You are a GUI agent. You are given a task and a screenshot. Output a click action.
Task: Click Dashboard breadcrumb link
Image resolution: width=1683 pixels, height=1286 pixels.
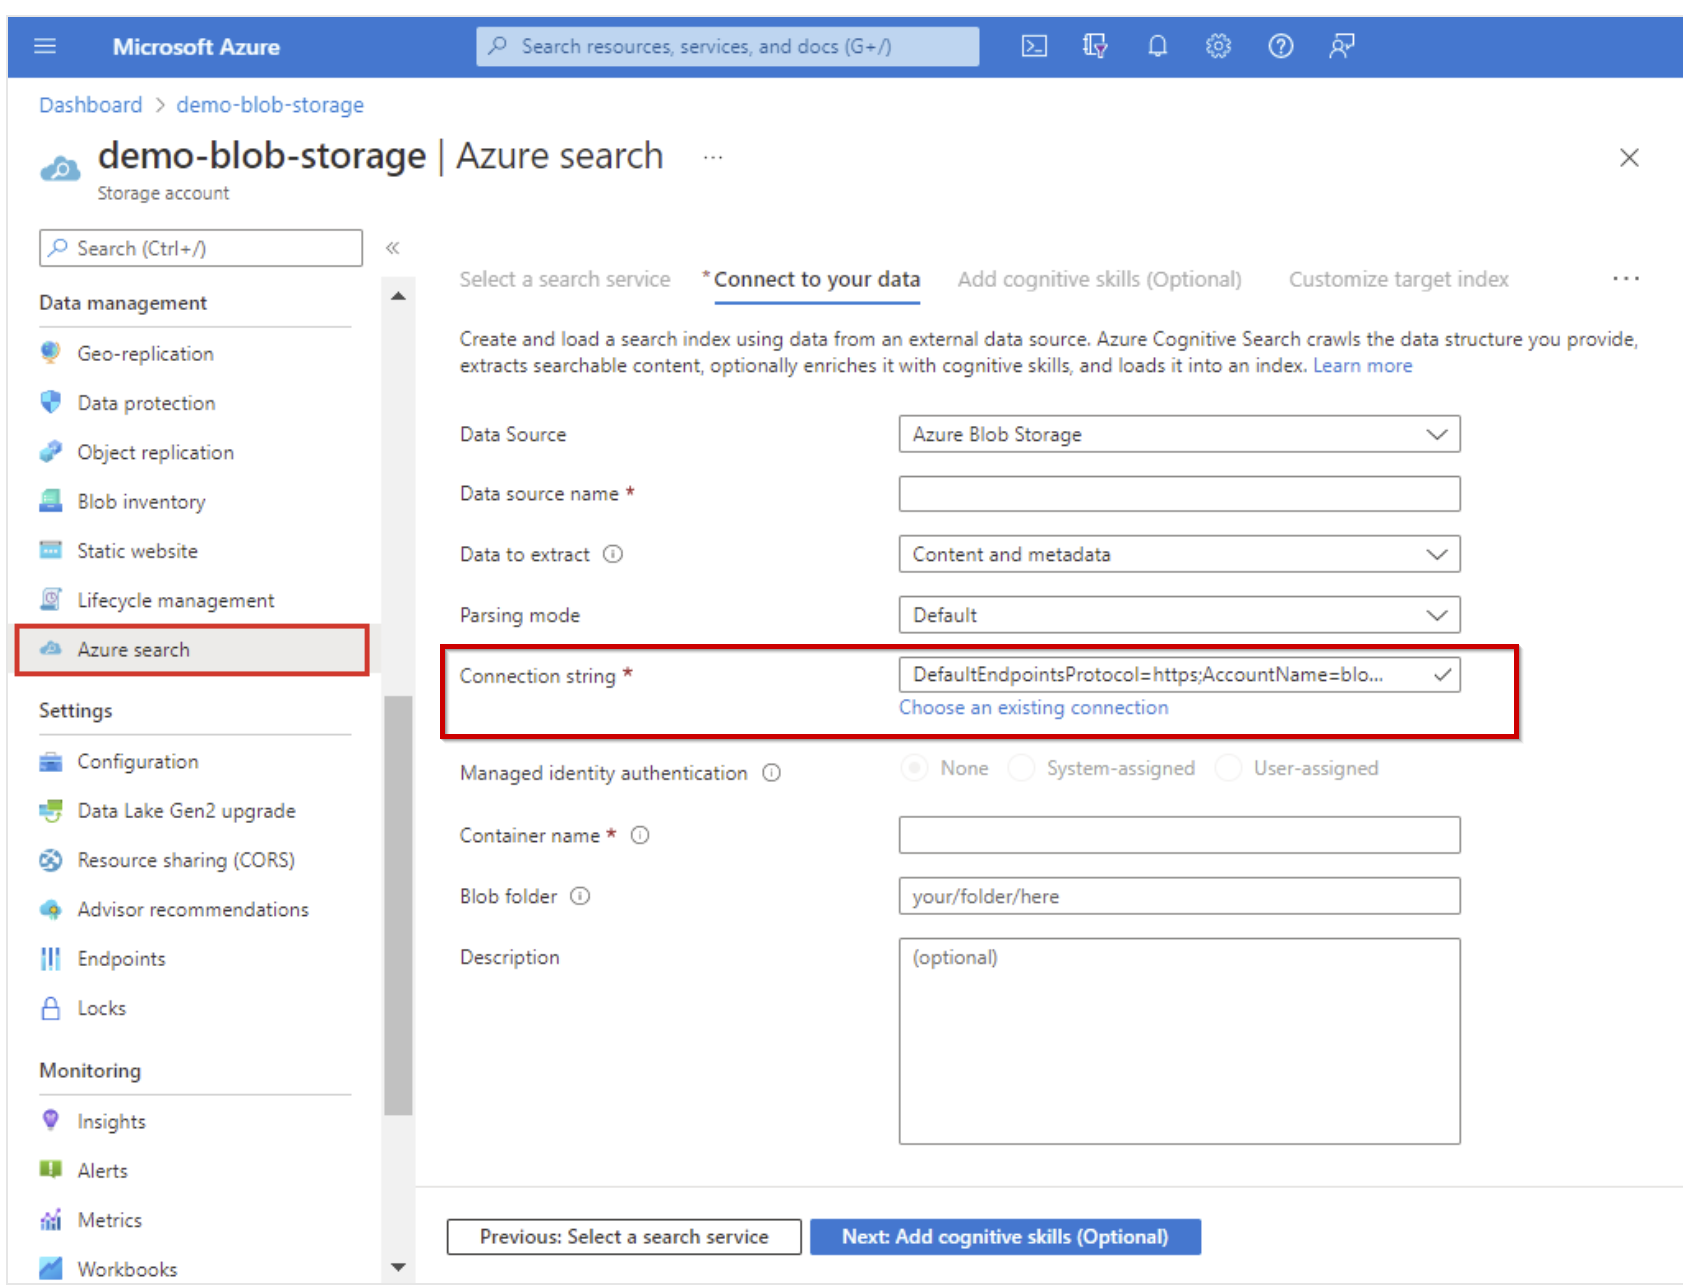click(x=90, y=105)
